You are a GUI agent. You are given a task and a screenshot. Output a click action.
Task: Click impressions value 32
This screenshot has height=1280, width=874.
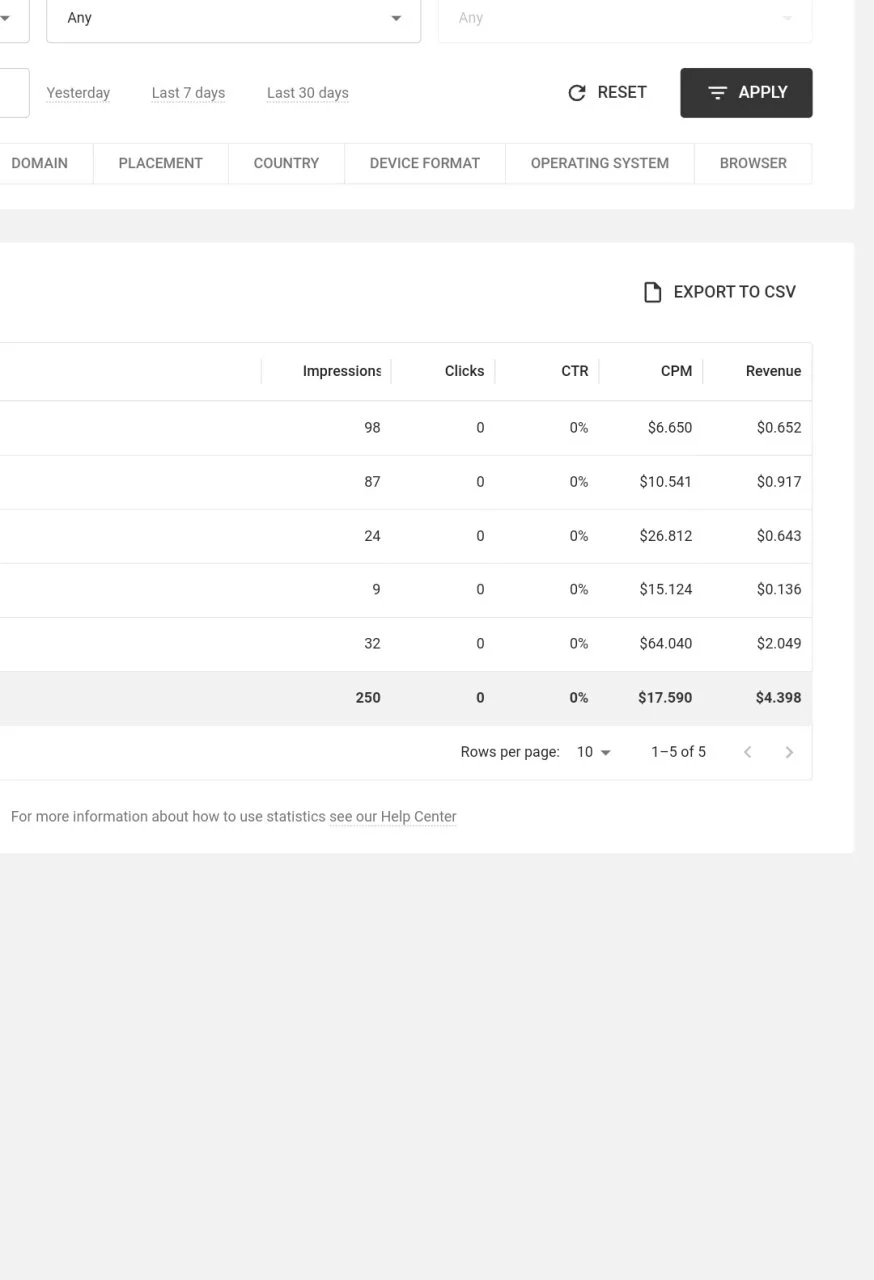tap(372, 644)
